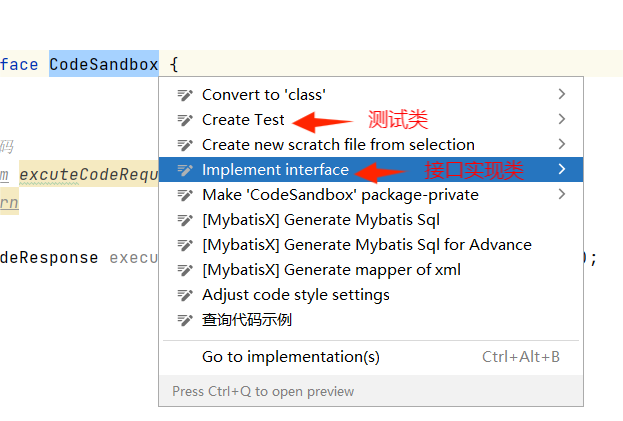Open the Implement interface submenu arrow
This screenshot has width=623, height=421.
pyautogui.click(x=561, y=169)
